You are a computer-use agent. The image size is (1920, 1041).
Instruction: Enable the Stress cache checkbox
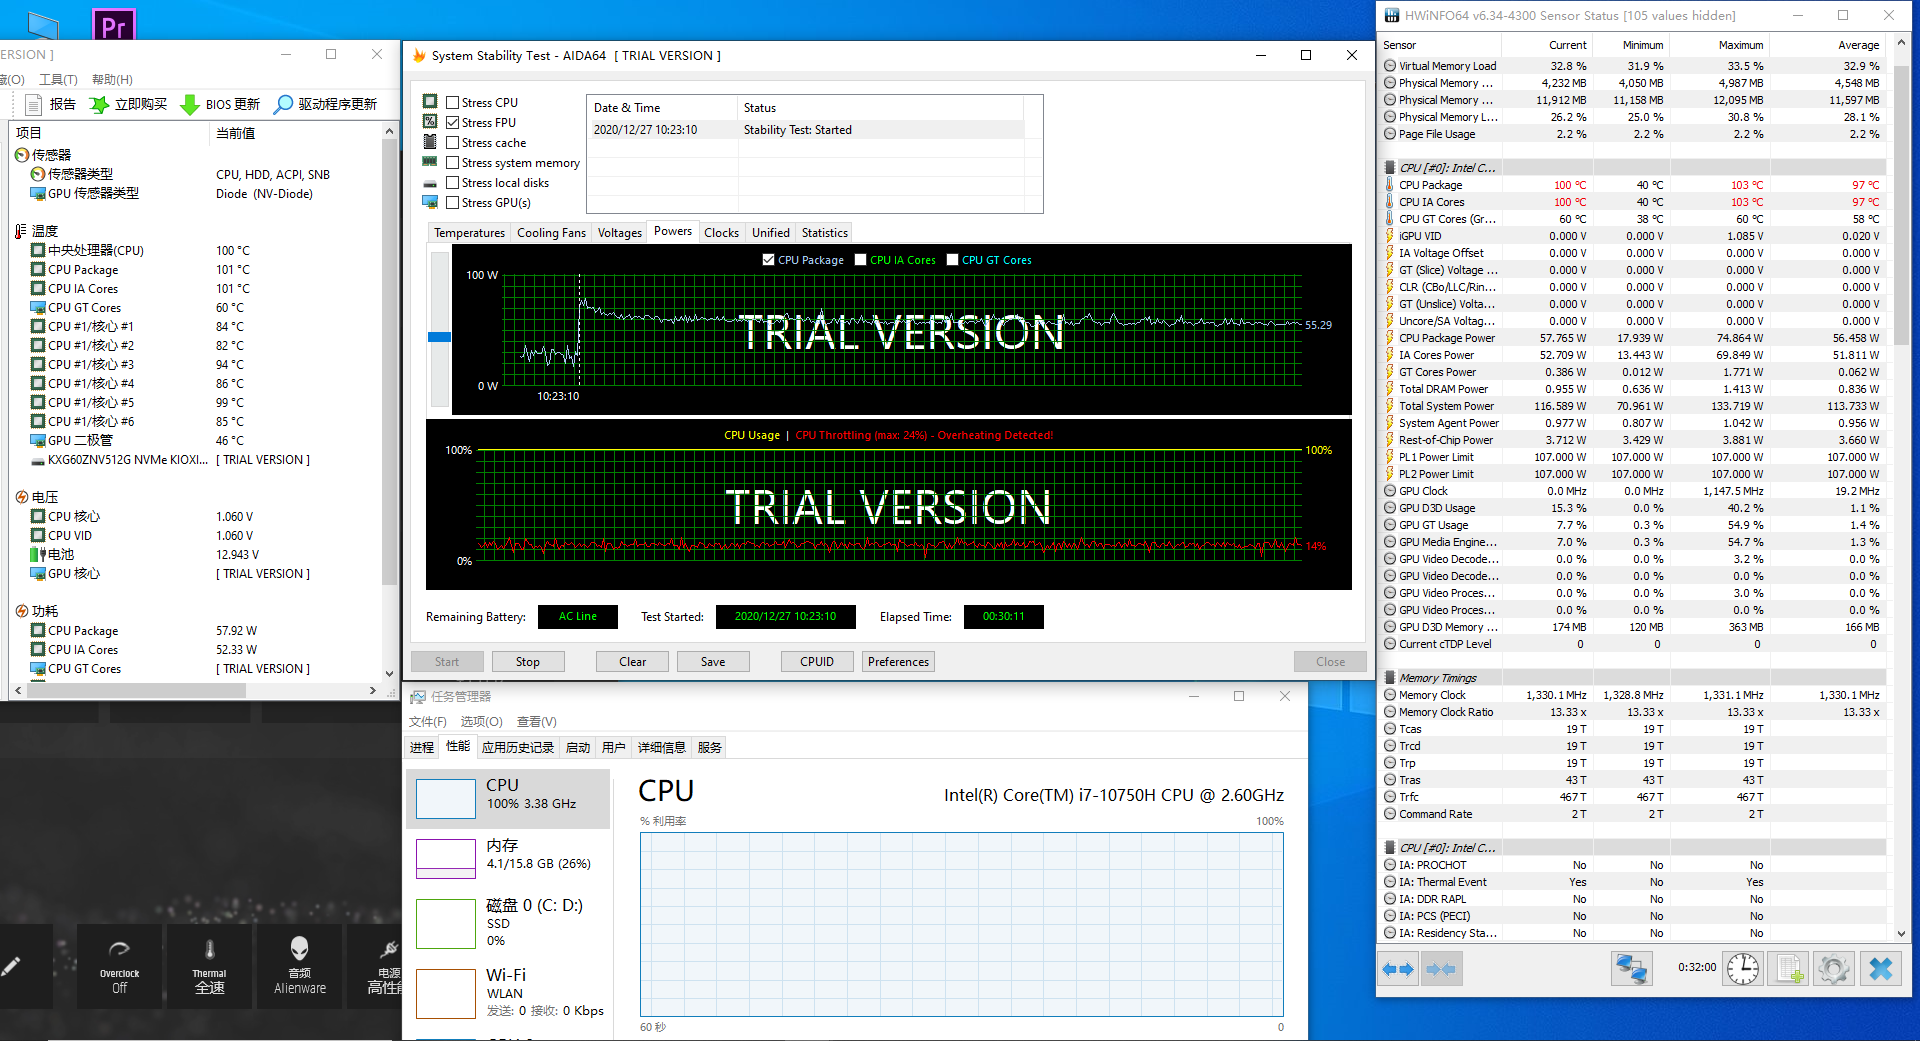point(453,143)
